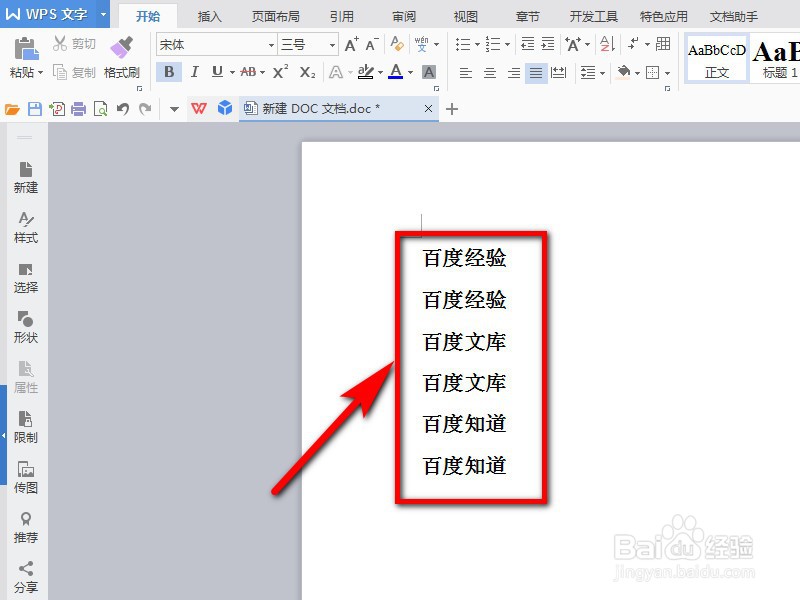The width and height of the screenshot is (800, 600).
Task: Click the text highlight pen icon
Action: click(365, 72)
